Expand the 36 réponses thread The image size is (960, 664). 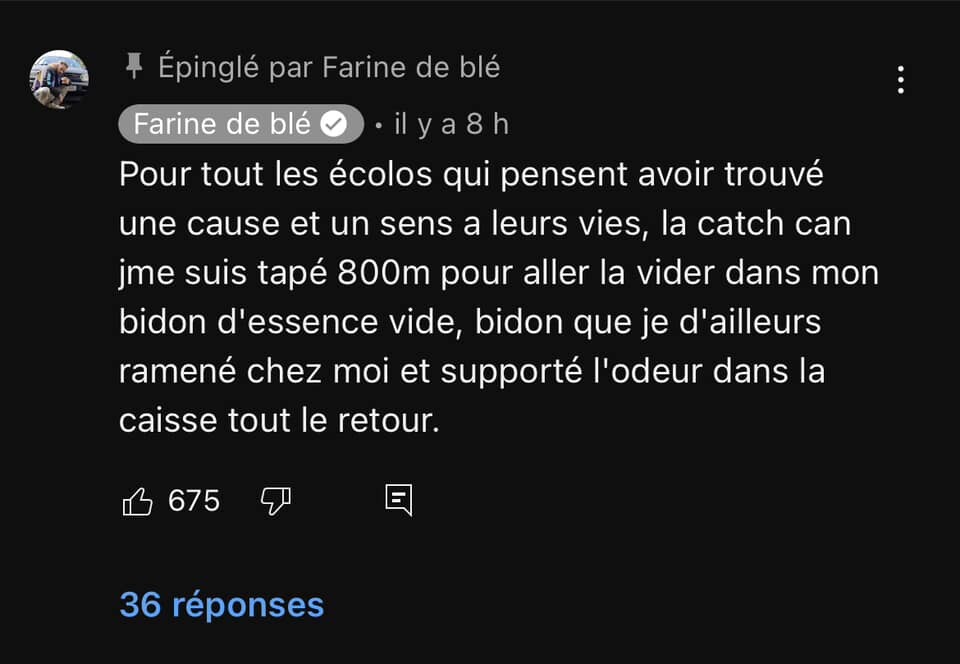[222, 605]
